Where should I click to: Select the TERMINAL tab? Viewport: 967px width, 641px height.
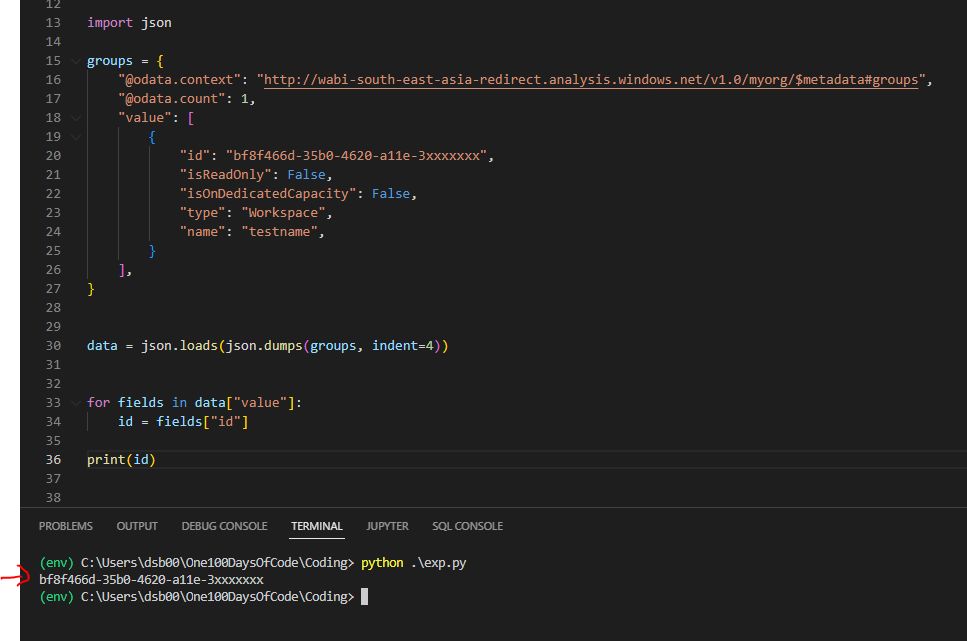tap(316, 526)
